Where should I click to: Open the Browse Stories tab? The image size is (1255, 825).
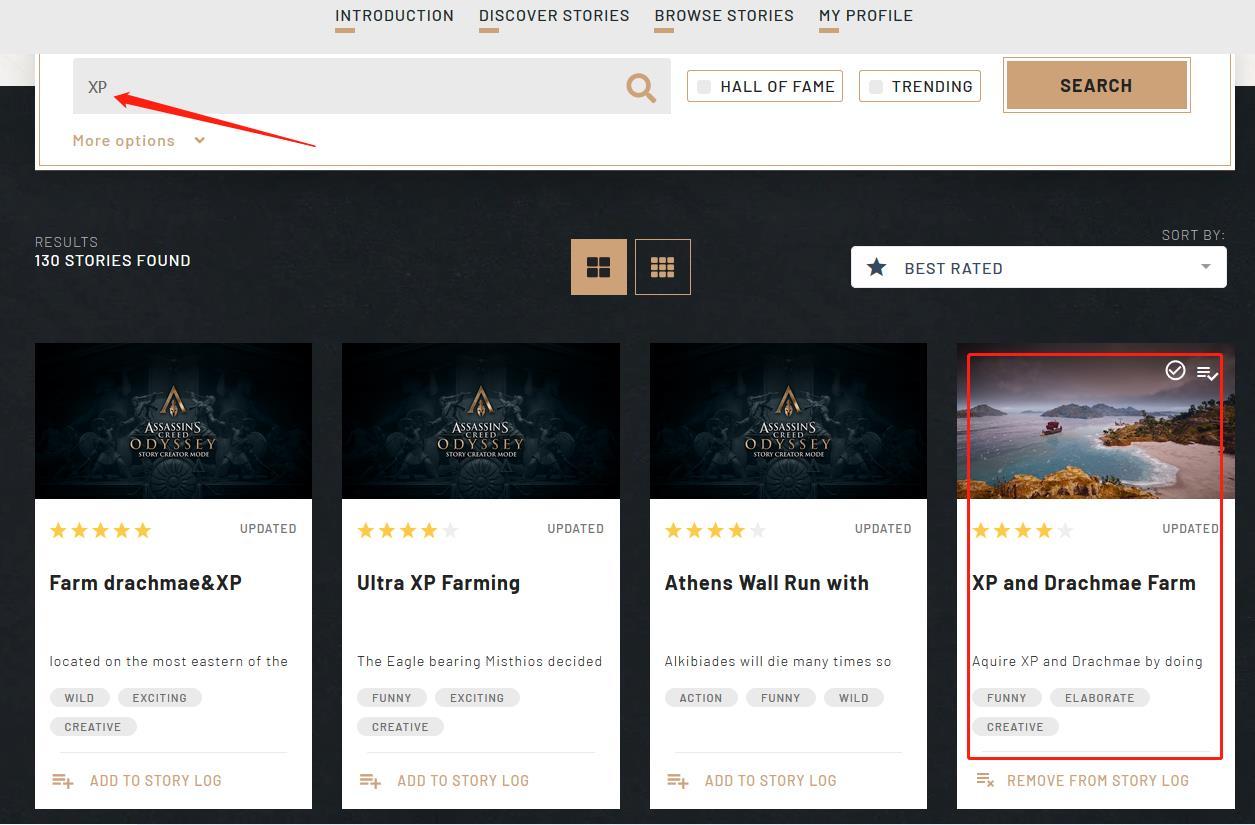point(724,16)
